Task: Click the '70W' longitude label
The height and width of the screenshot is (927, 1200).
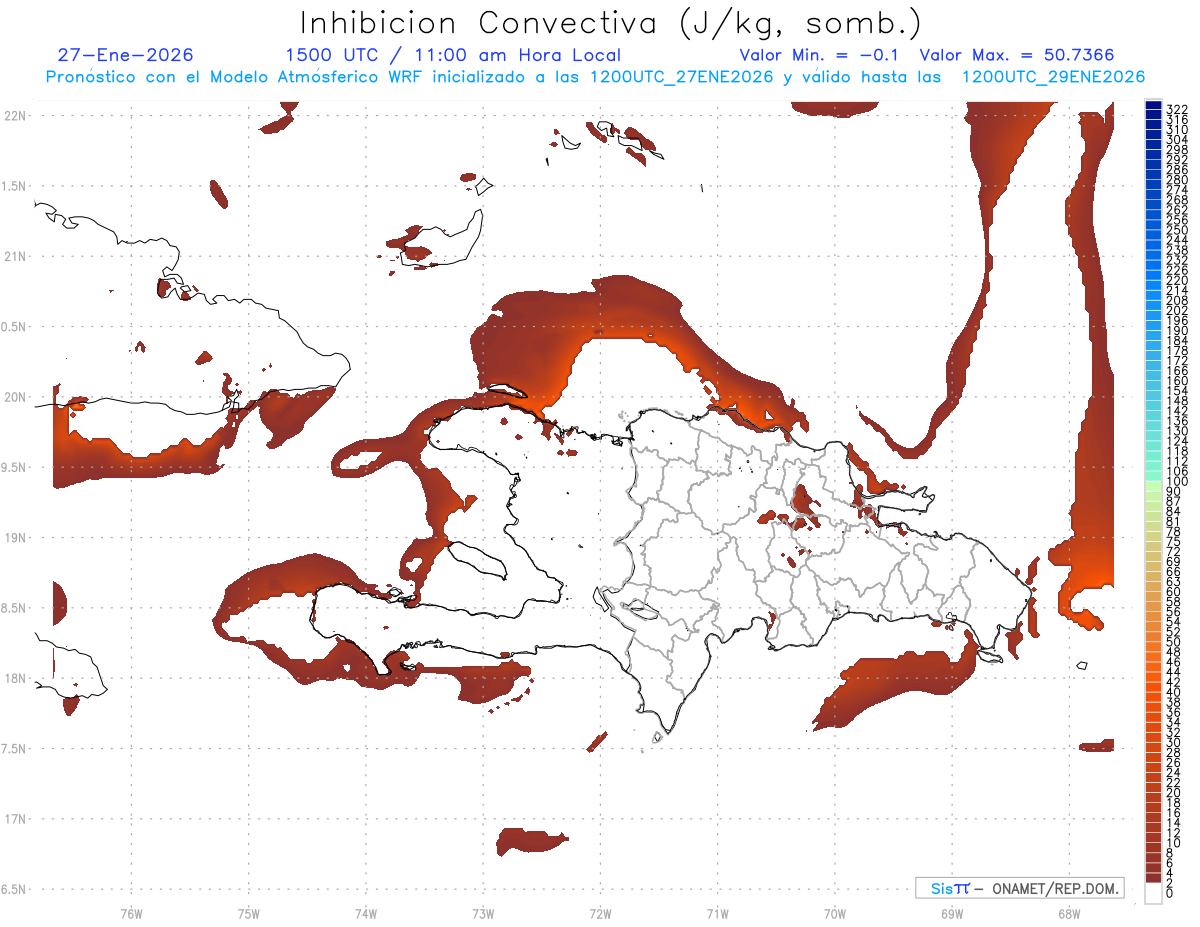Action: click(834, 912)
